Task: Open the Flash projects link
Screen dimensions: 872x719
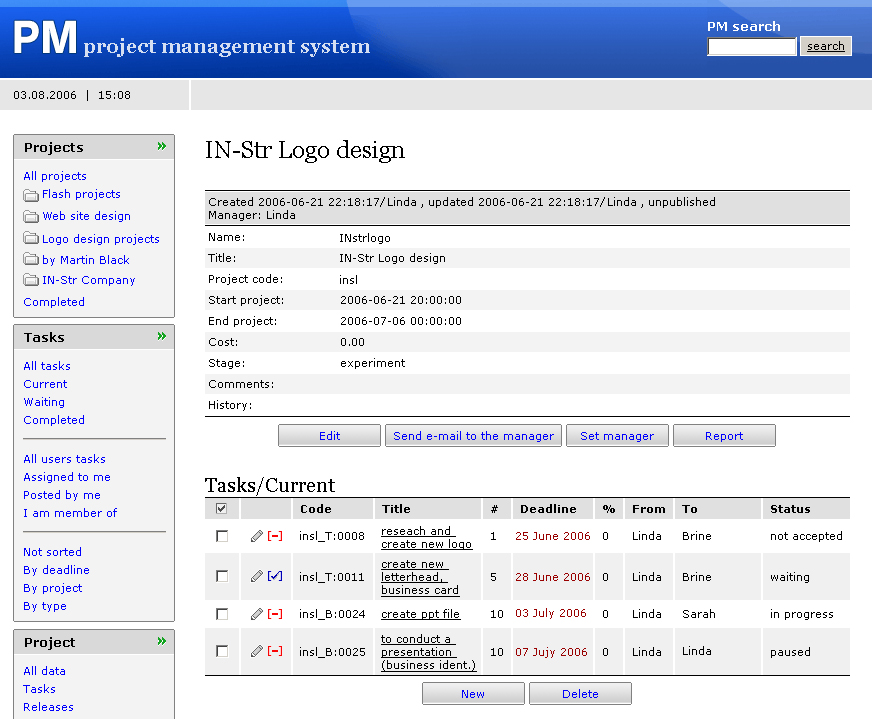Action: click(x=81, y=194)
